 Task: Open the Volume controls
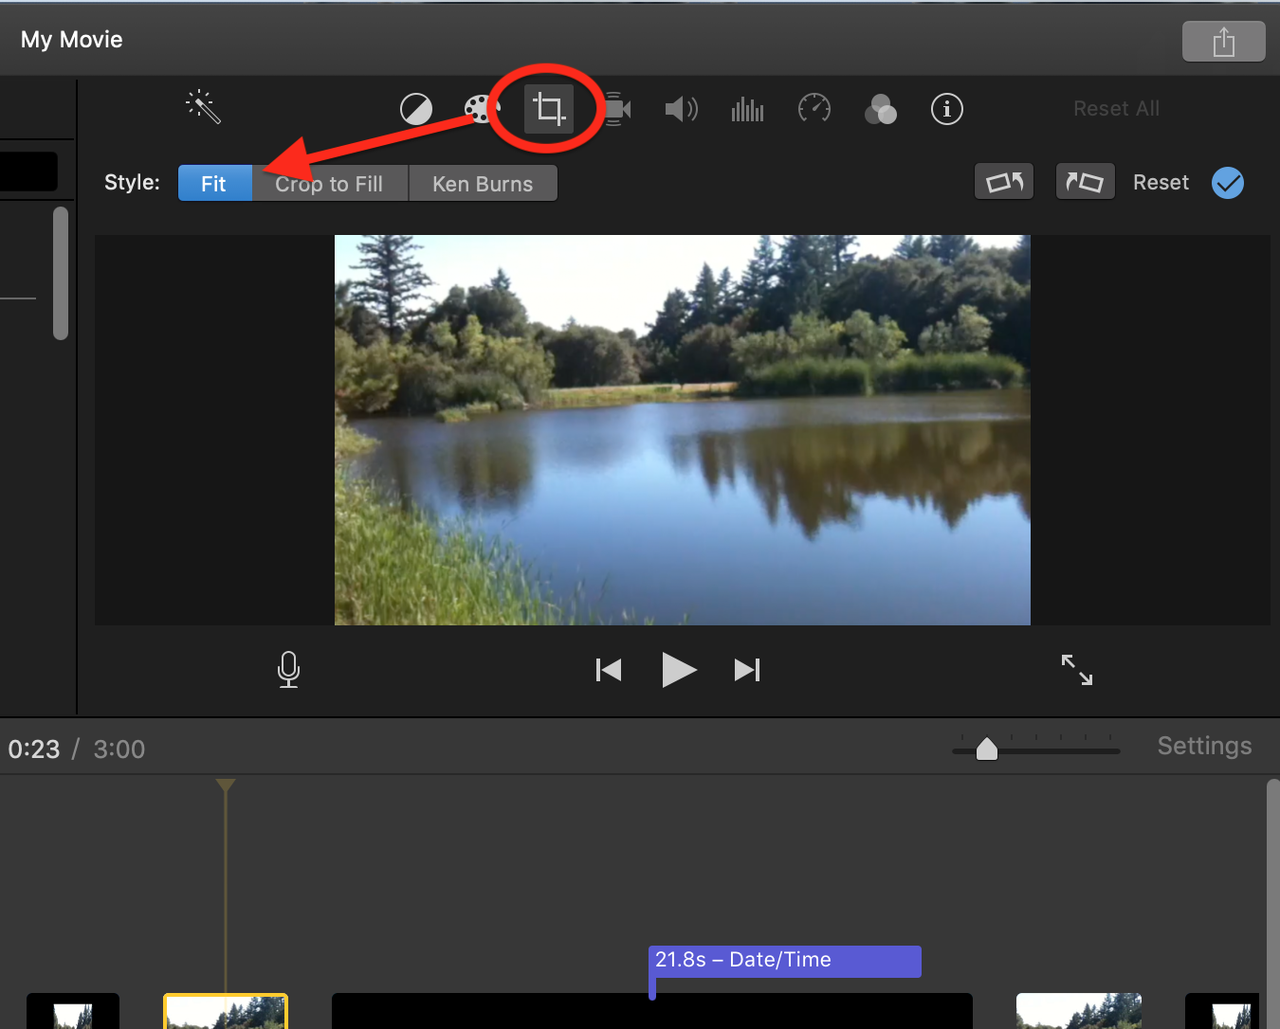681,109
